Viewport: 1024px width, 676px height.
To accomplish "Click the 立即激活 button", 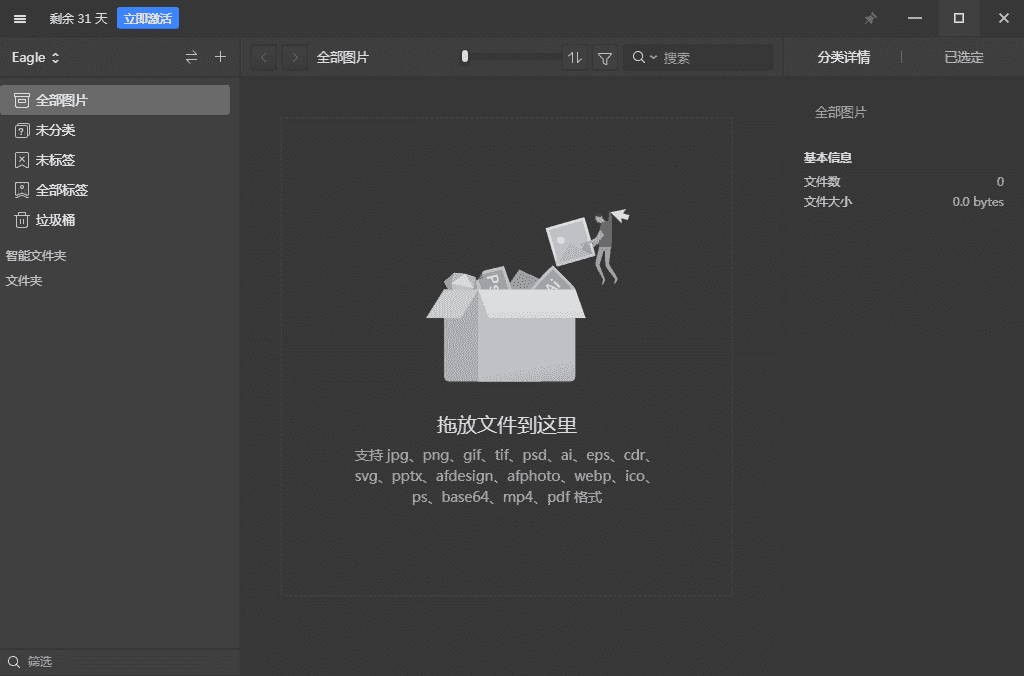I will click(x=148, y=18).
